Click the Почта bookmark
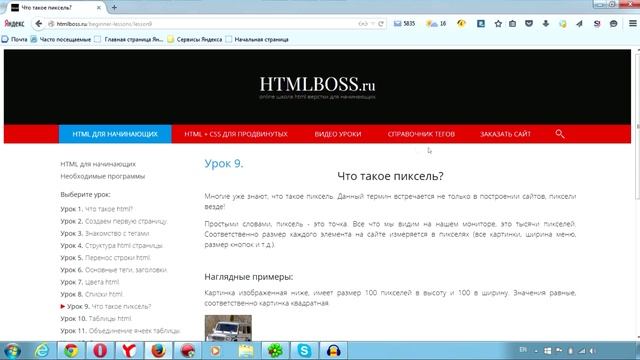Screen dimensions: 640x360 (x=15, y=40)
